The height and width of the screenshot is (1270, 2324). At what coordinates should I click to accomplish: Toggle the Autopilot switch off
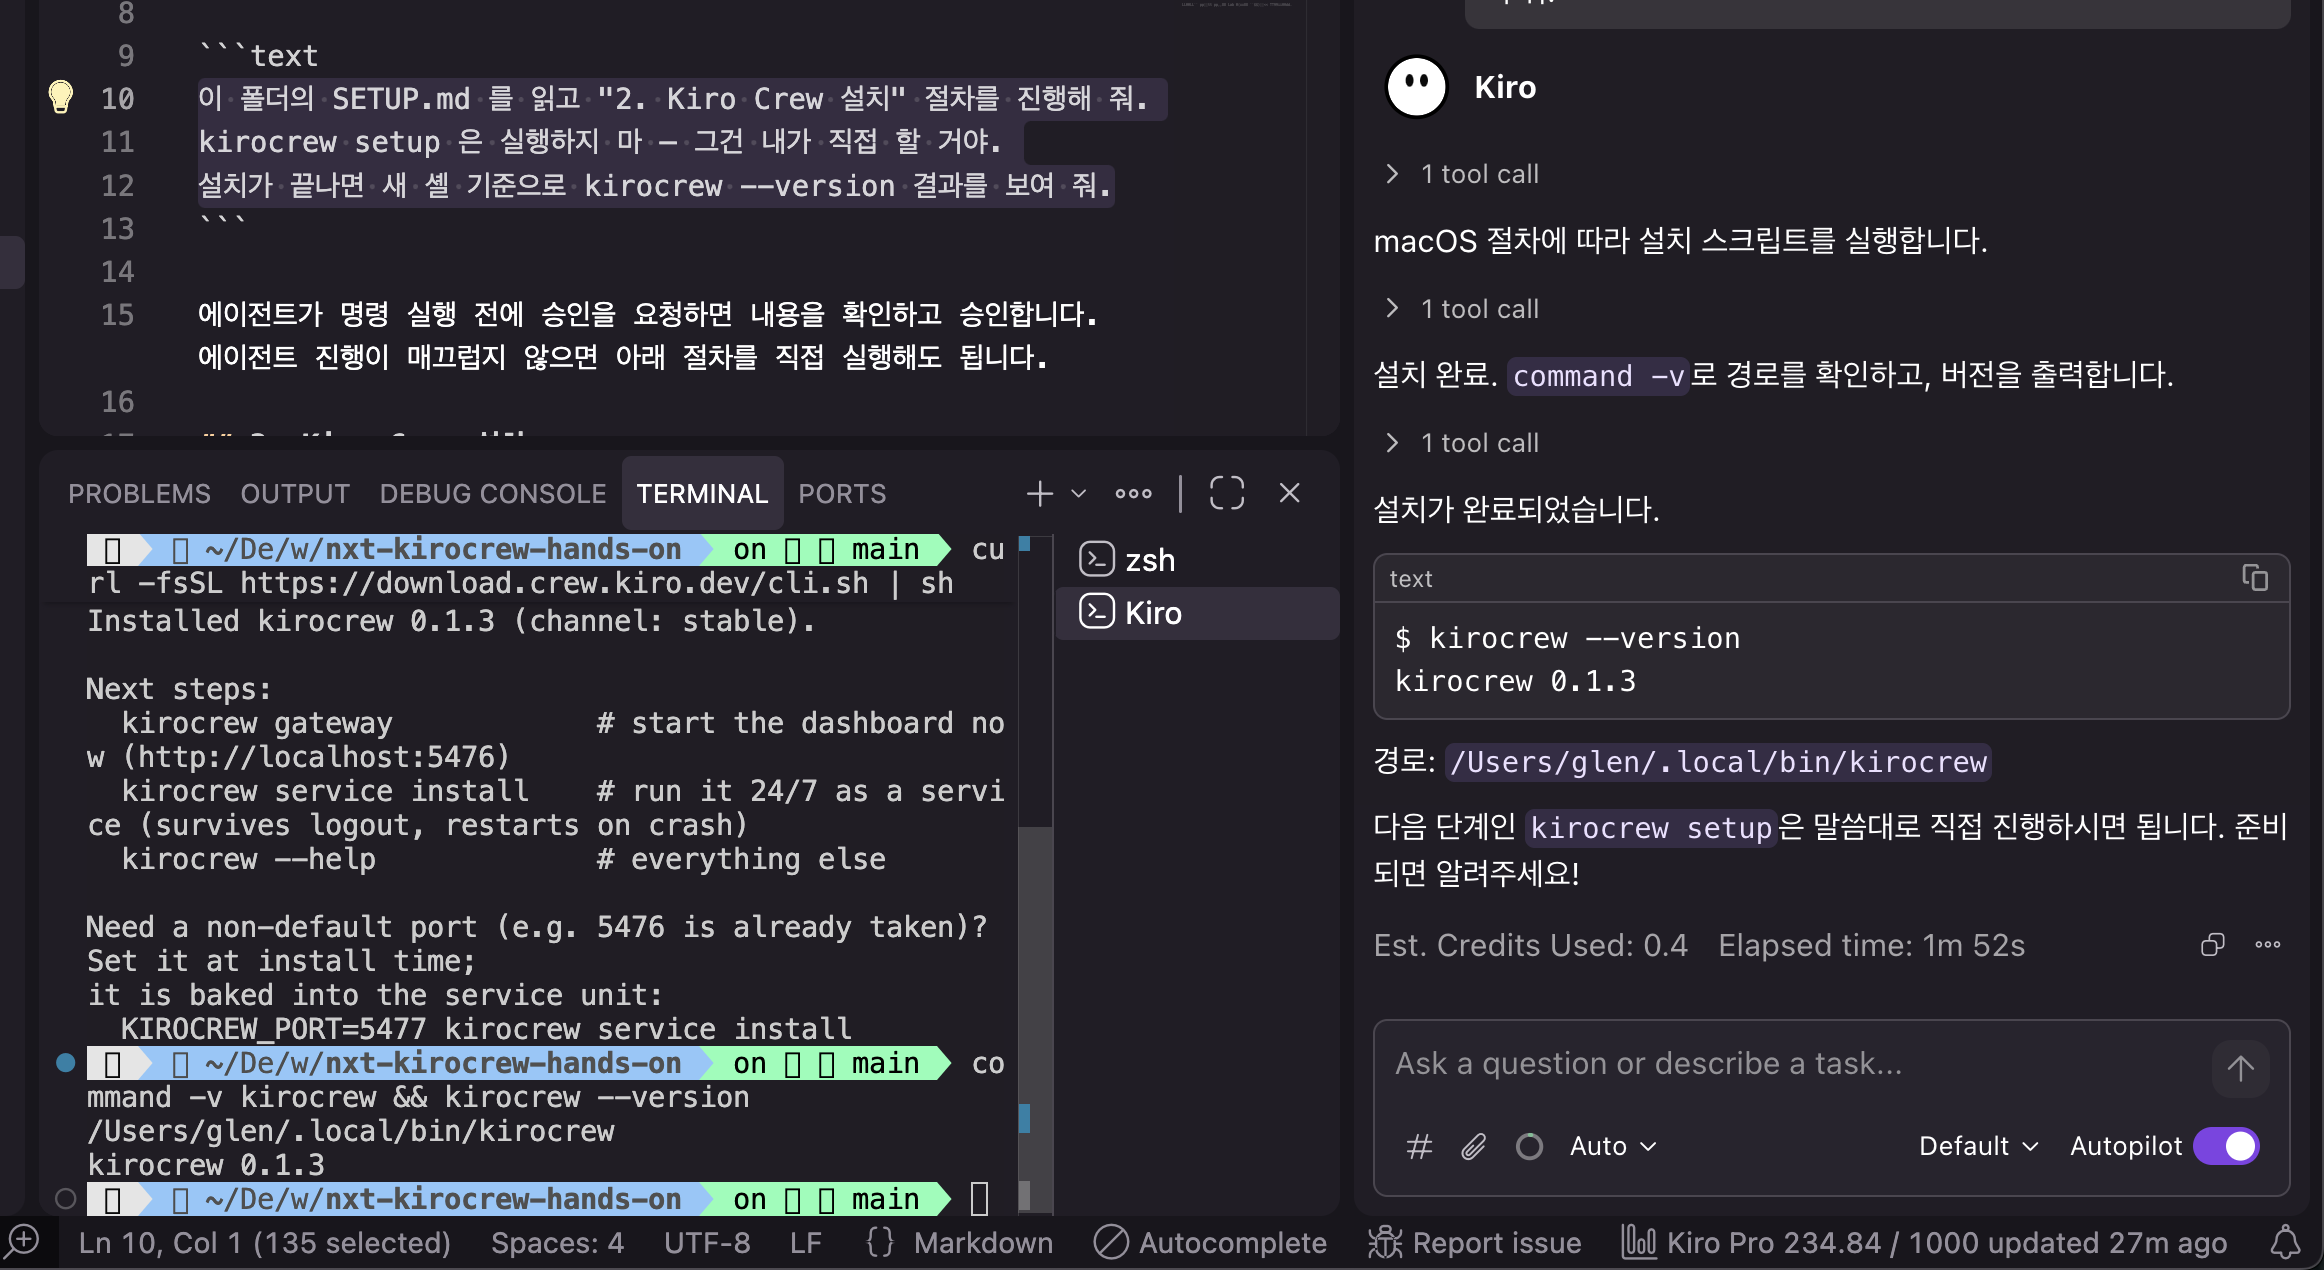pyautogui.click(x=2227, y=1146)
